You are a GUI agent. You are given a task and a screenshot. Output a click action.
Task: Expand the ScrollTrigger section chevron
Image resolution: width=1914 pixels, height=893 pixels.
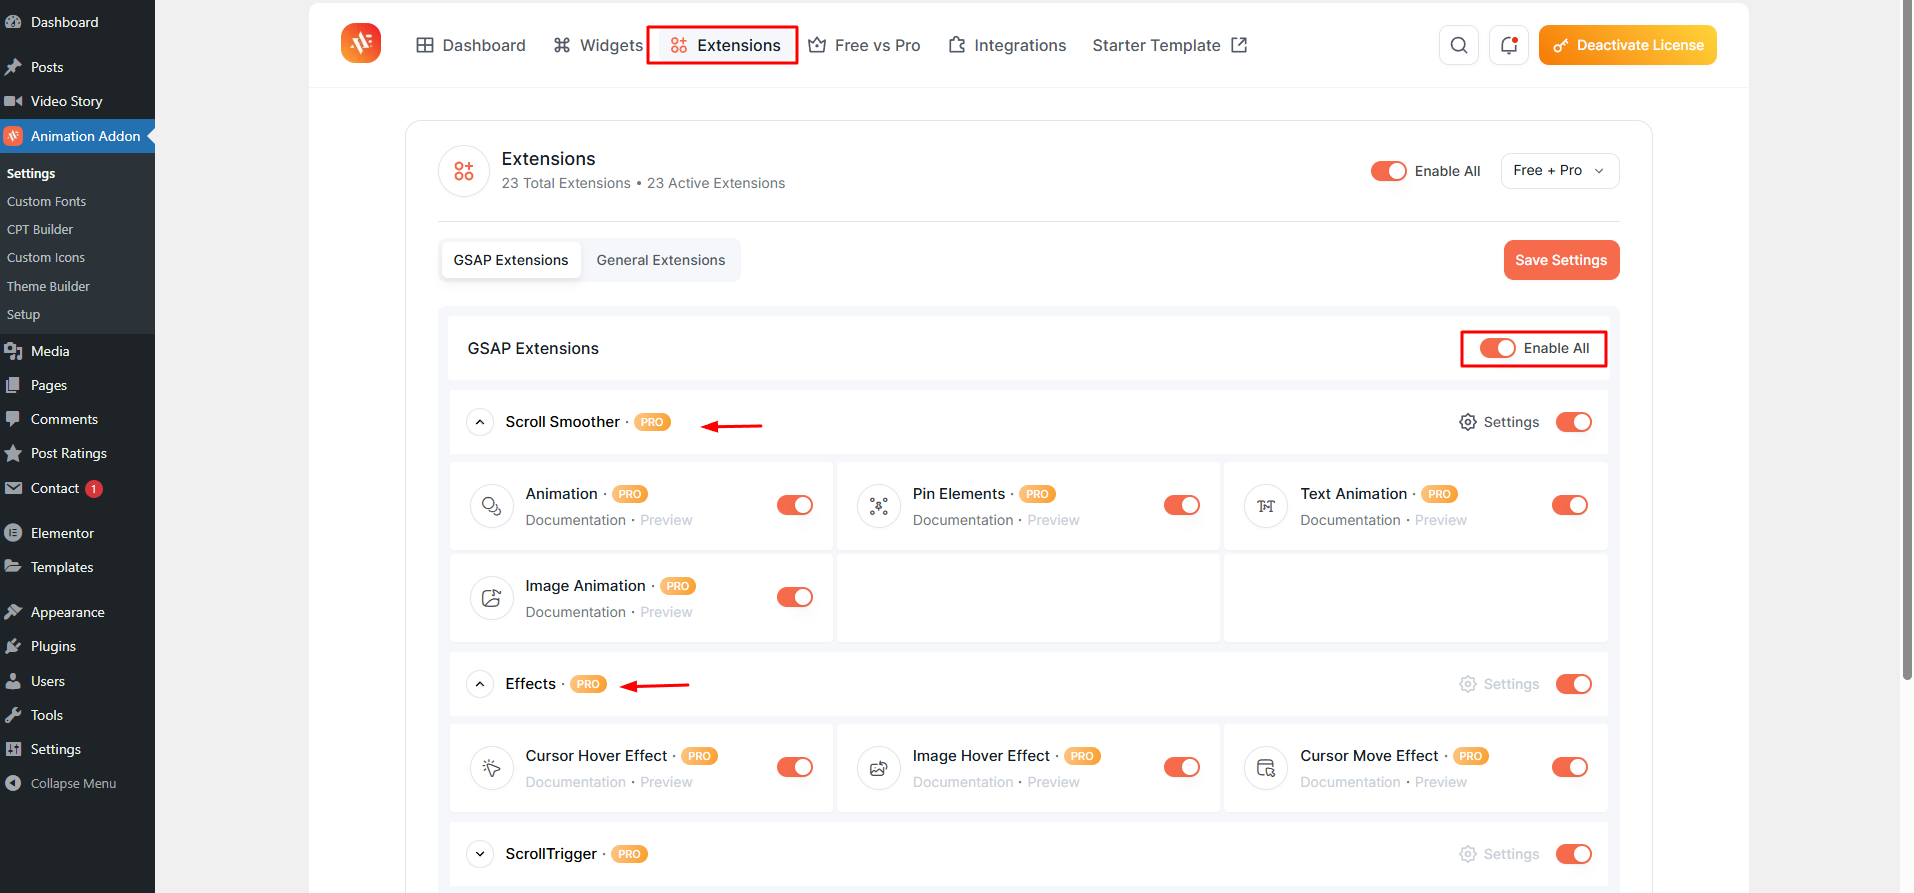pos(480,854)
